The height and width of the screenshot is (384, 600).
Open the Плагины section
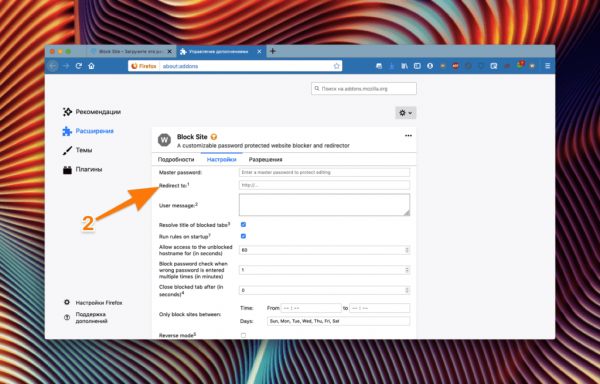pyautogui.click(x=82, y=169)
